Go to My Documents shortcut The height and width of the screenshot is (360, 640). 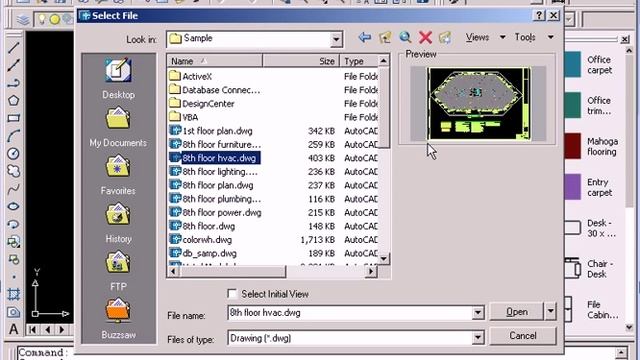tap(118, 127)
